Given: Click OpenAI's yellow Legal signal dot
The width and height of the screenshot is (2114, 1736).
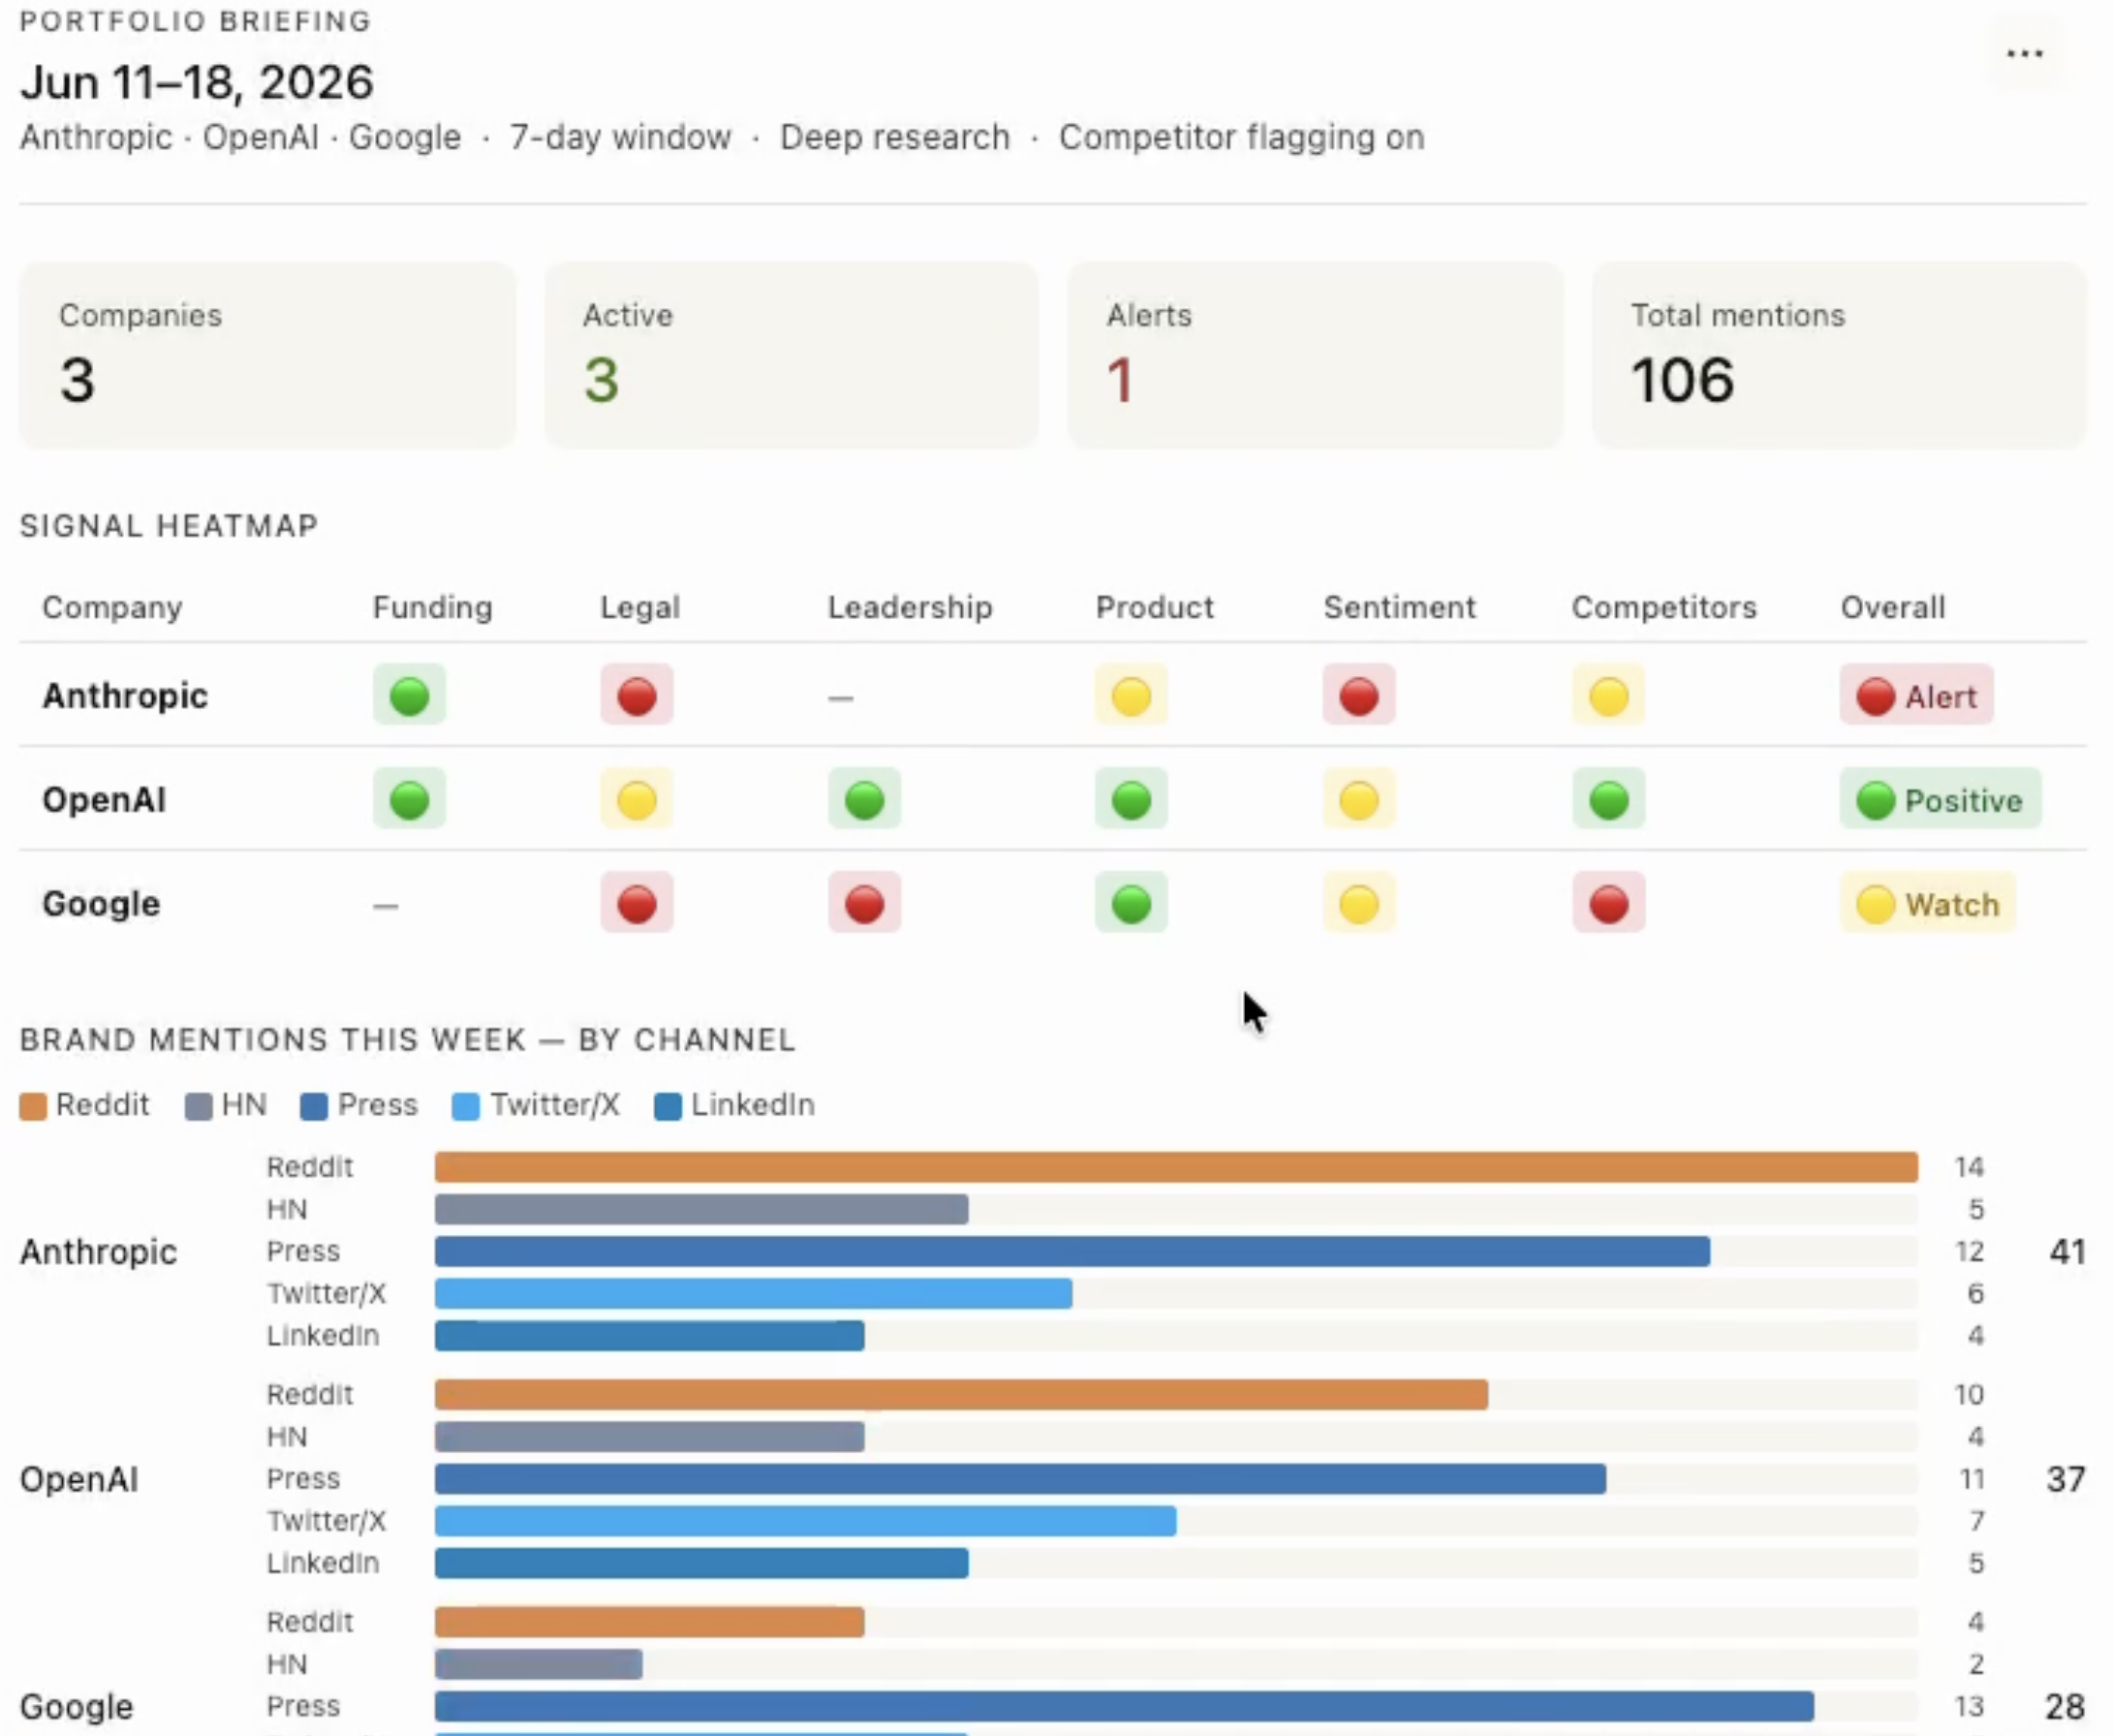Looking at the screenshot, I should [637, 800].
